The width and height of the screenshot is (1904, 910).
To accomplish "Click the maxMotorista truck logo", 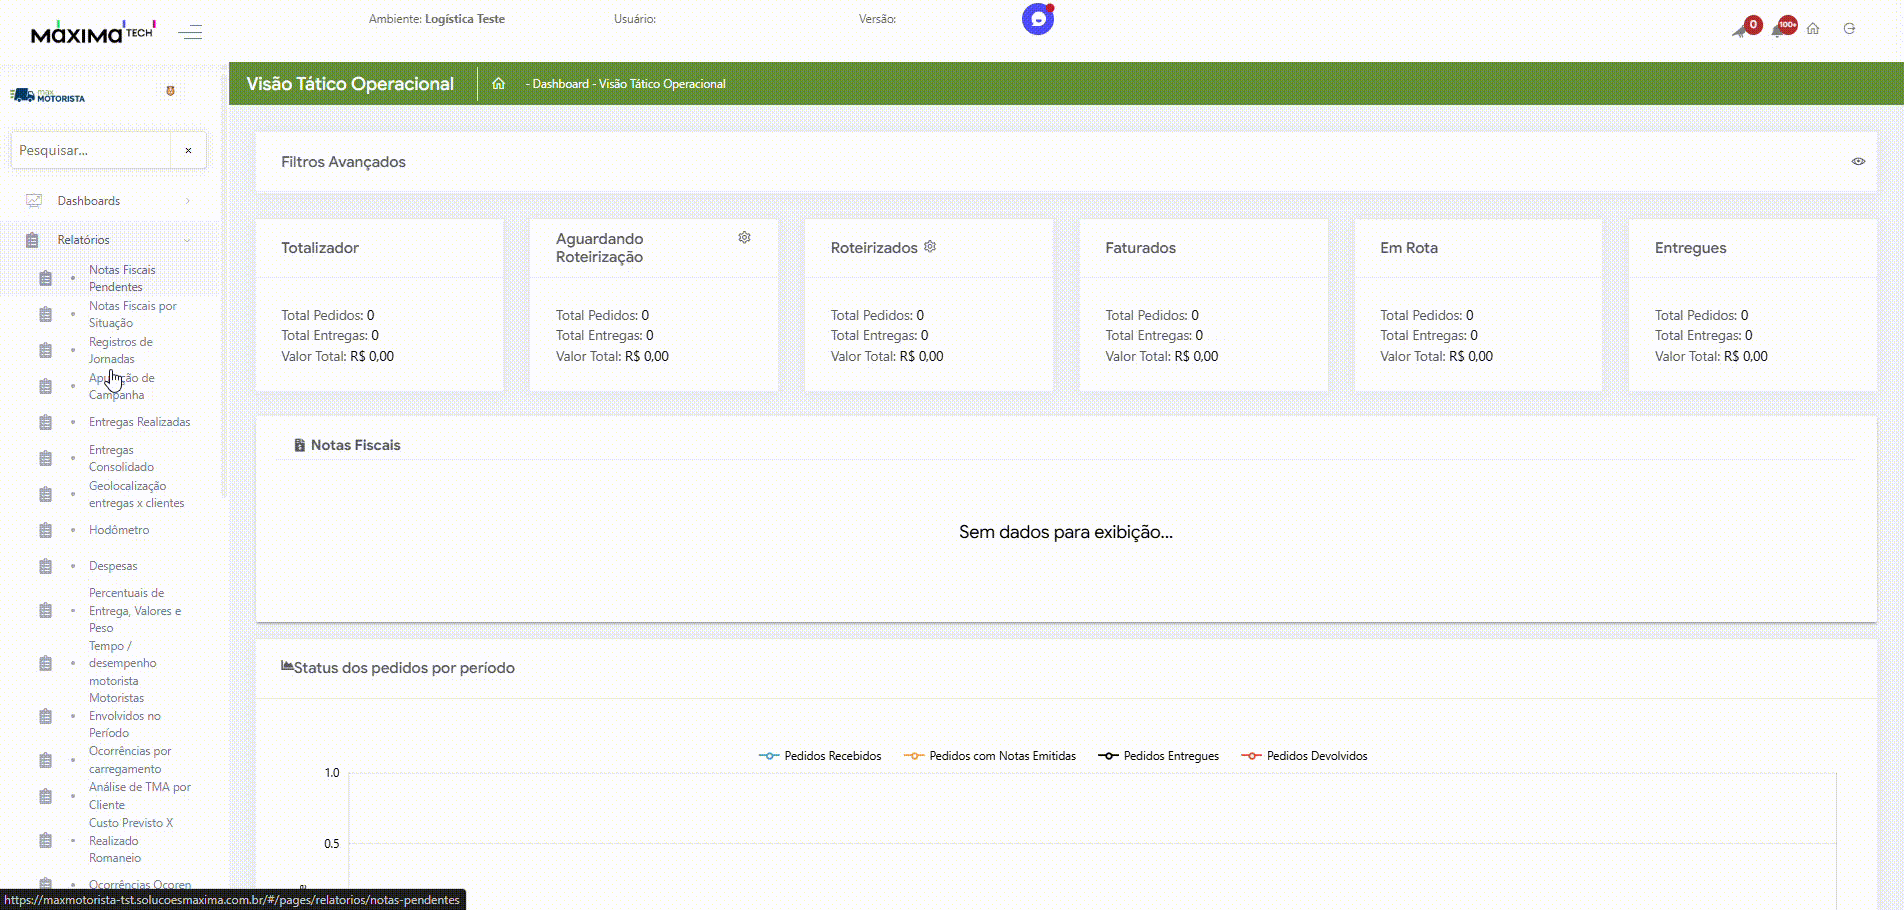I will tap(47, 96).
